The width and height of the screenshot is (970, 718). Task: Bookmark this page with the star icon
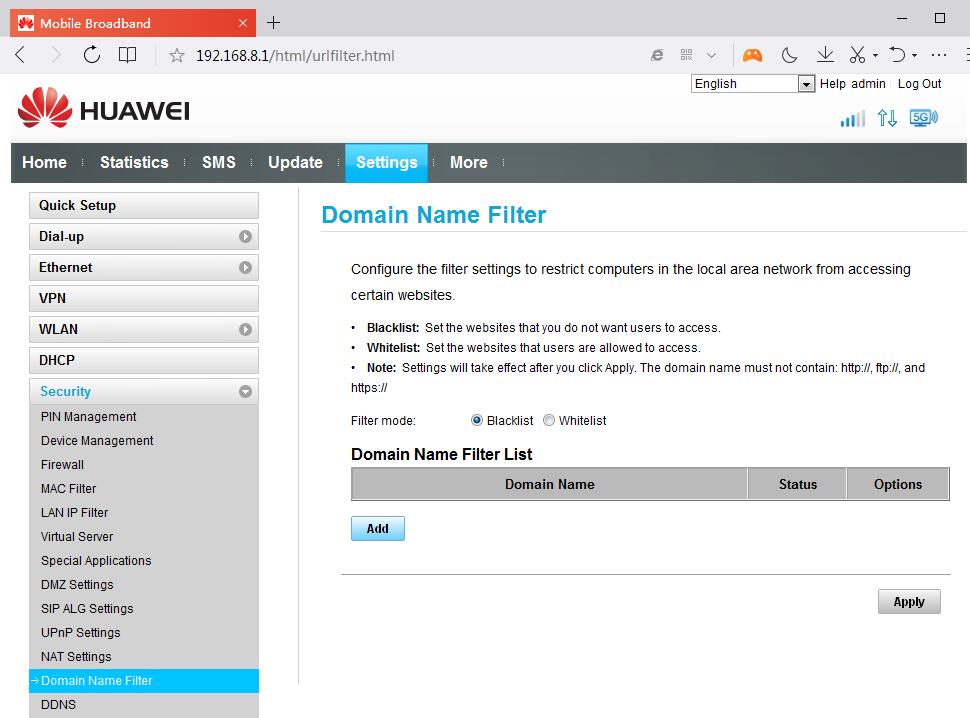(x=177, y=56)
